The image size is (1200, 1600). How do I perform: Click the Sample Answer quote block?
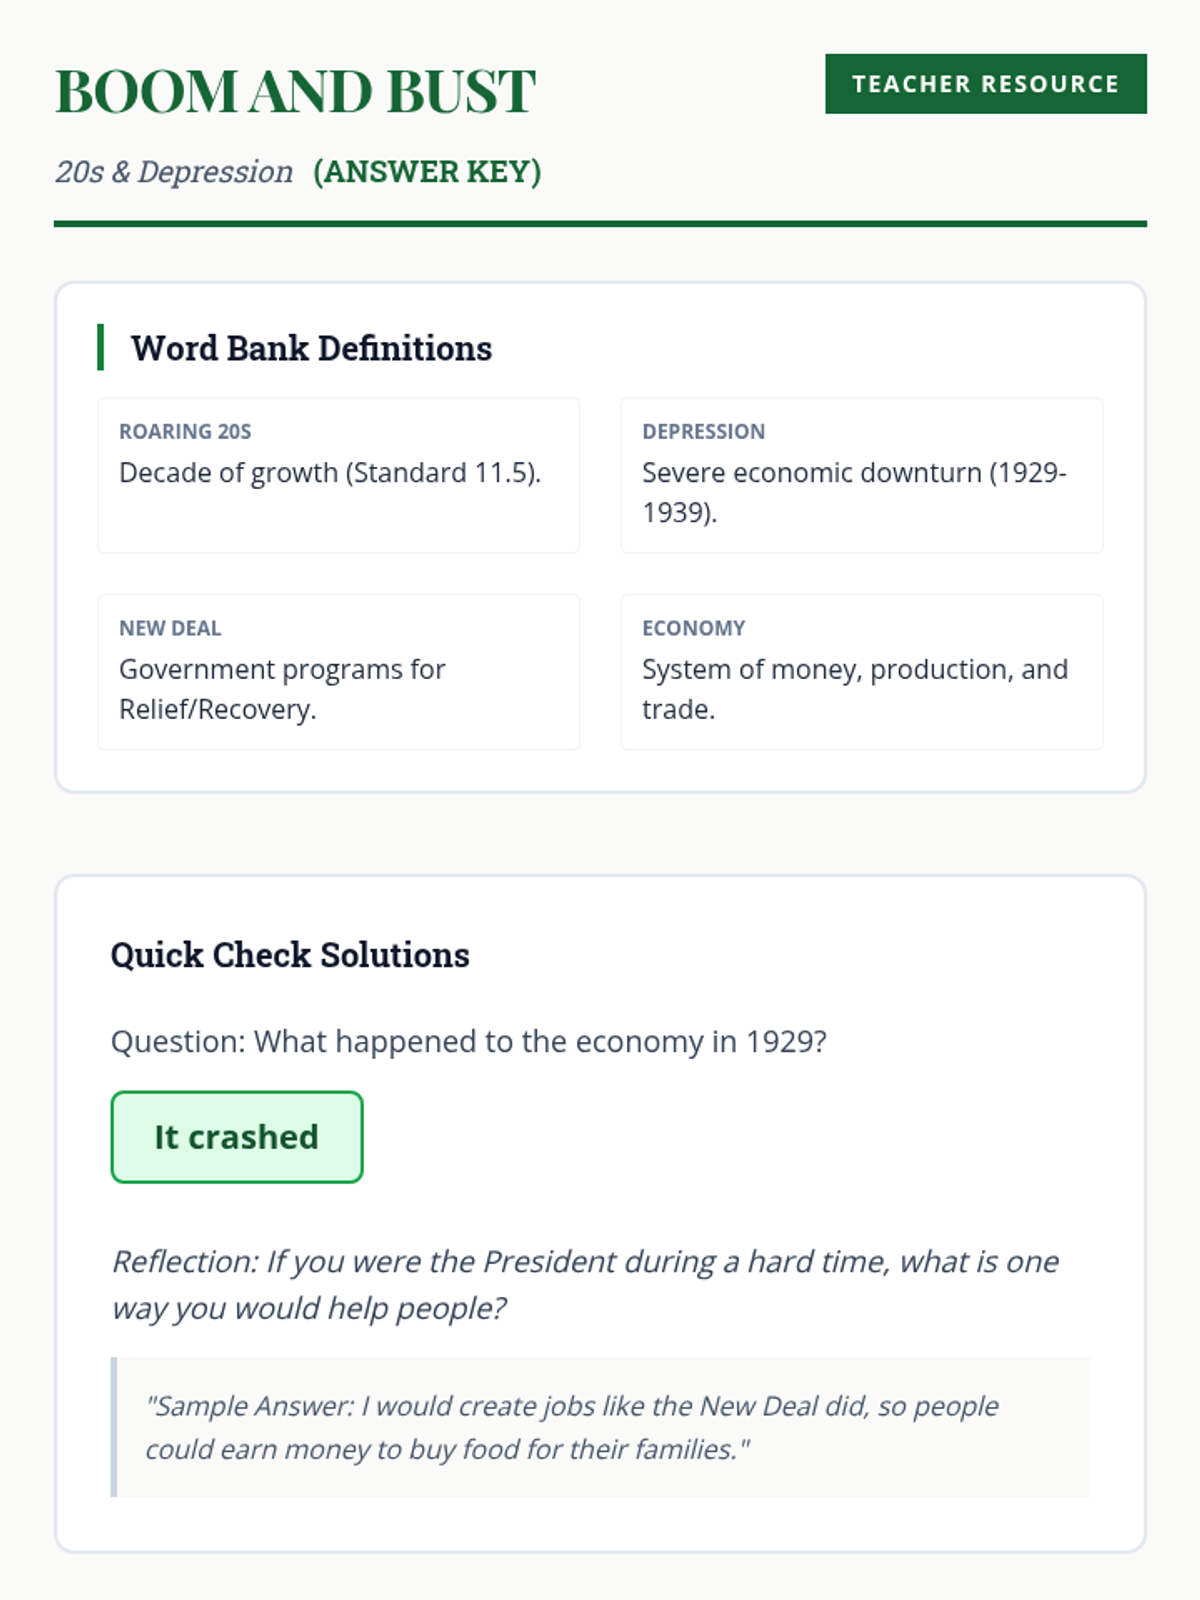pyautogui.click(x=600, y=1427)
